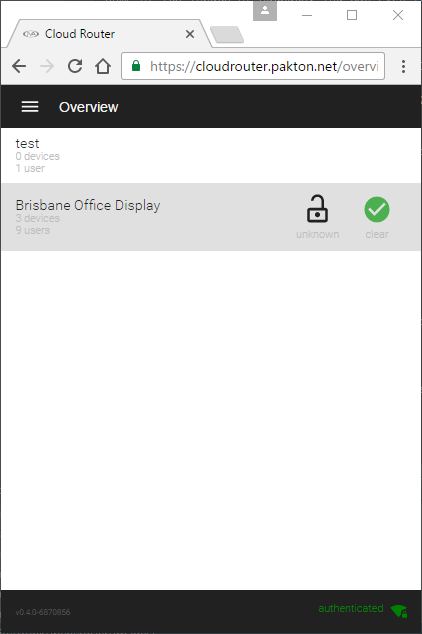Click the open padlock icon for Brisbane Office
The image size is (422, 634).
click(x=317, y=209)
